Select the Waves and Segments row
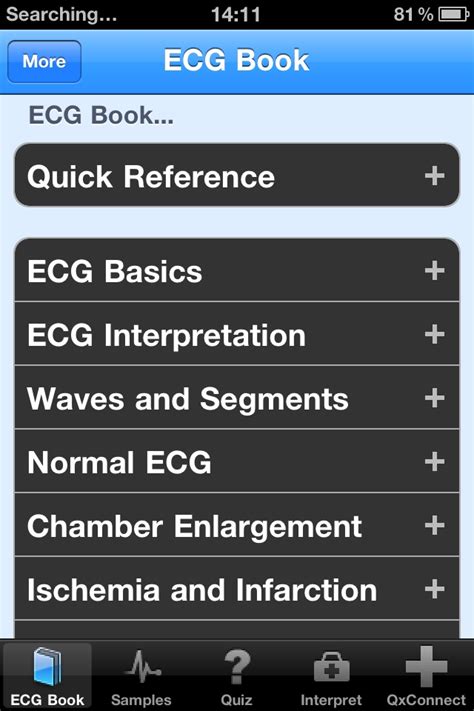The width and height of the screenshot is (474, 711). click(237, 398)
